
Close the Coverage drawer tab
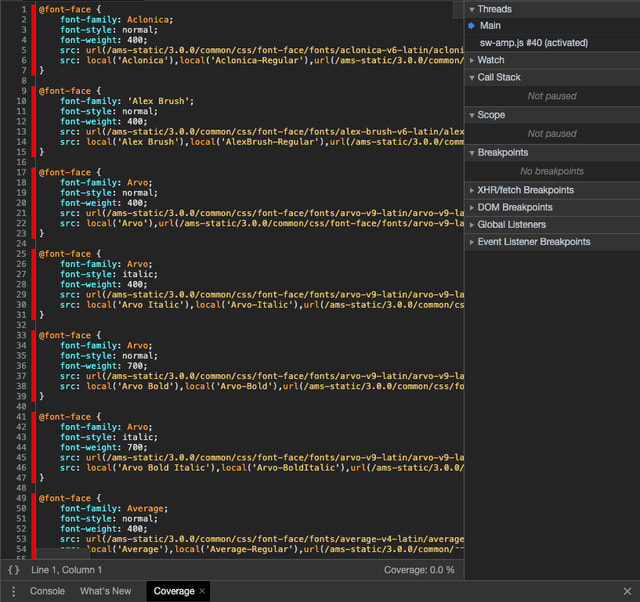(202, 591)
